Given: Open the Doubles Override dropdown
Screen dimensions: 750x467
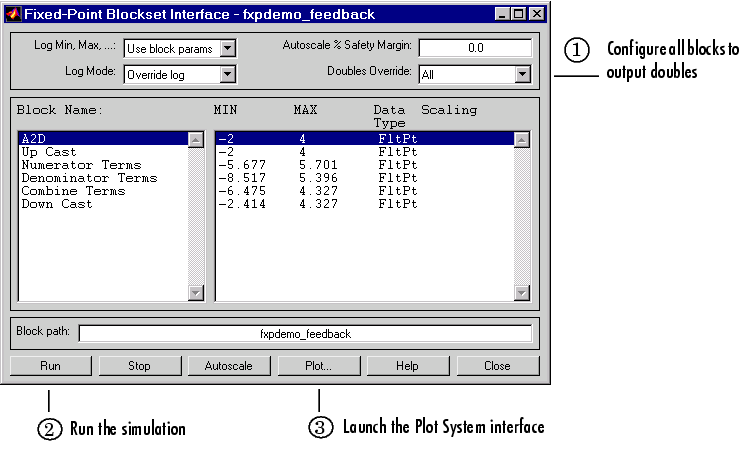Looking at the screenshot, I should click(522, 73).
